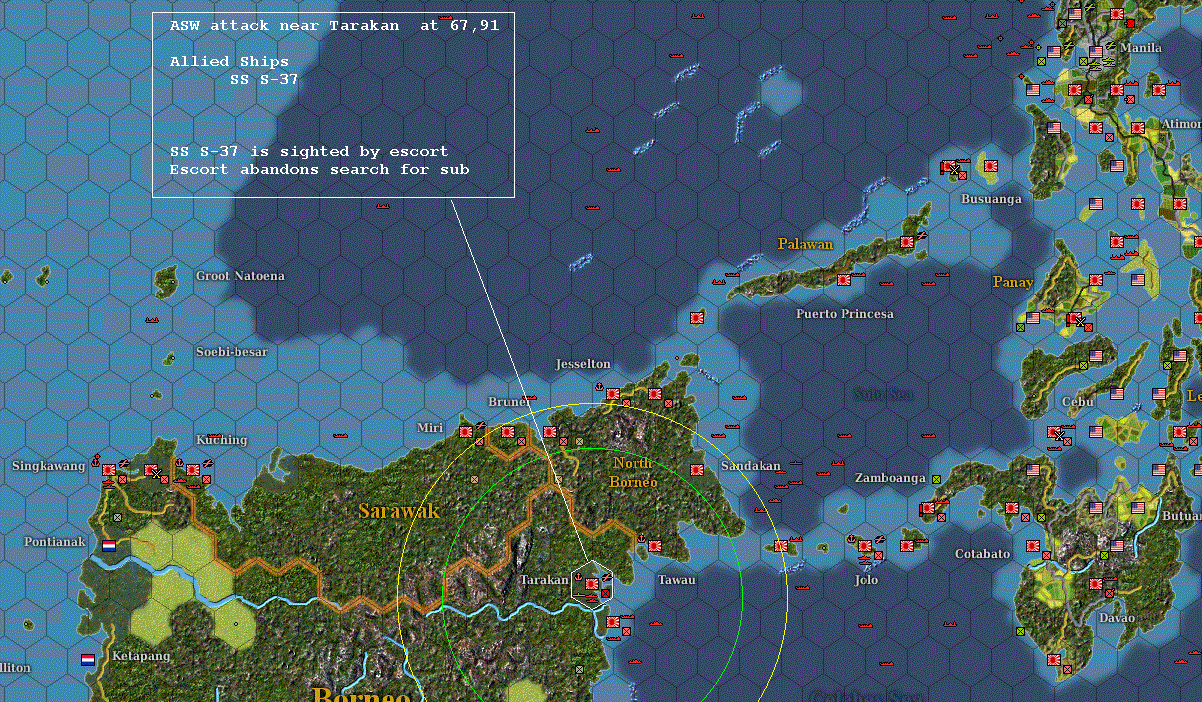
Task: Select the Japanese flag on Busuanga island
Action: click(x=991, y=166)
